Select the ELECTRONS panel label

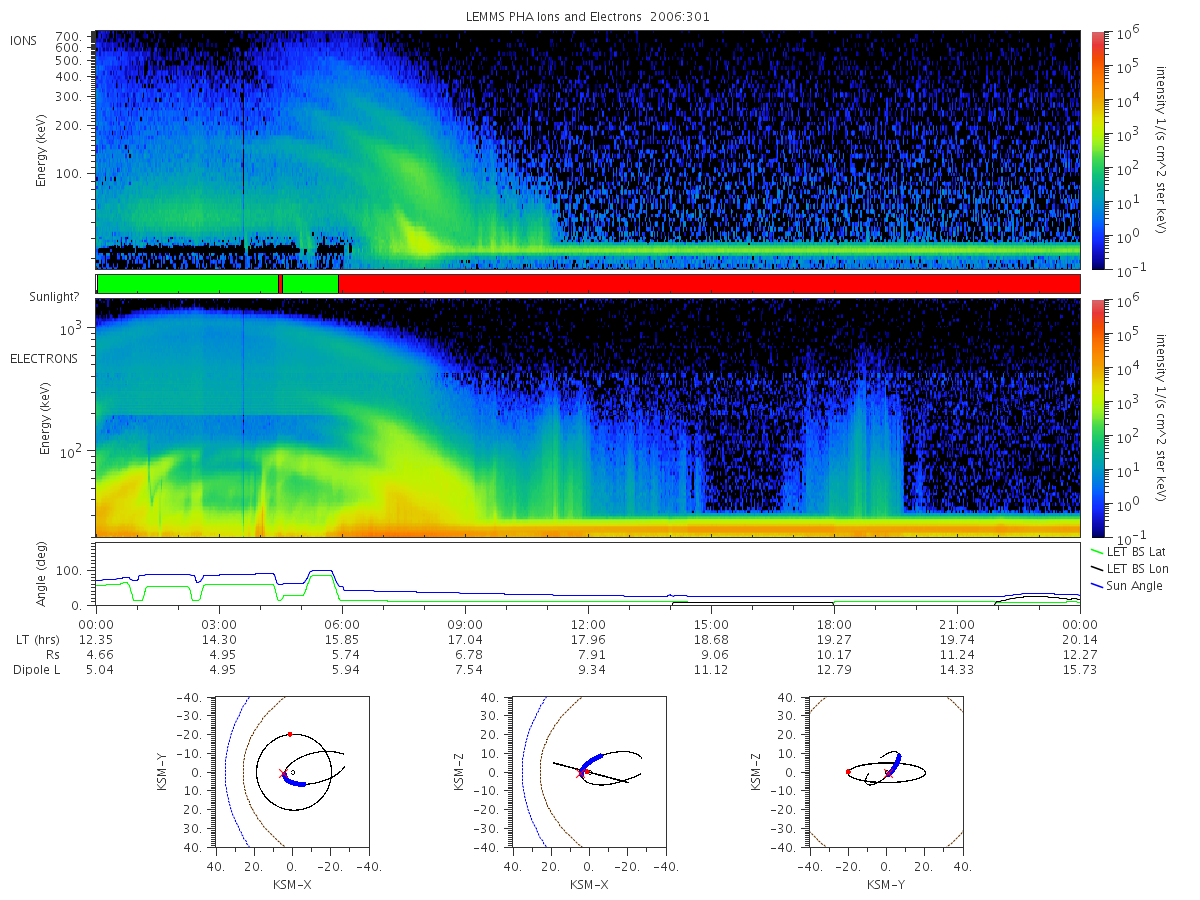(x=44, y=358)
